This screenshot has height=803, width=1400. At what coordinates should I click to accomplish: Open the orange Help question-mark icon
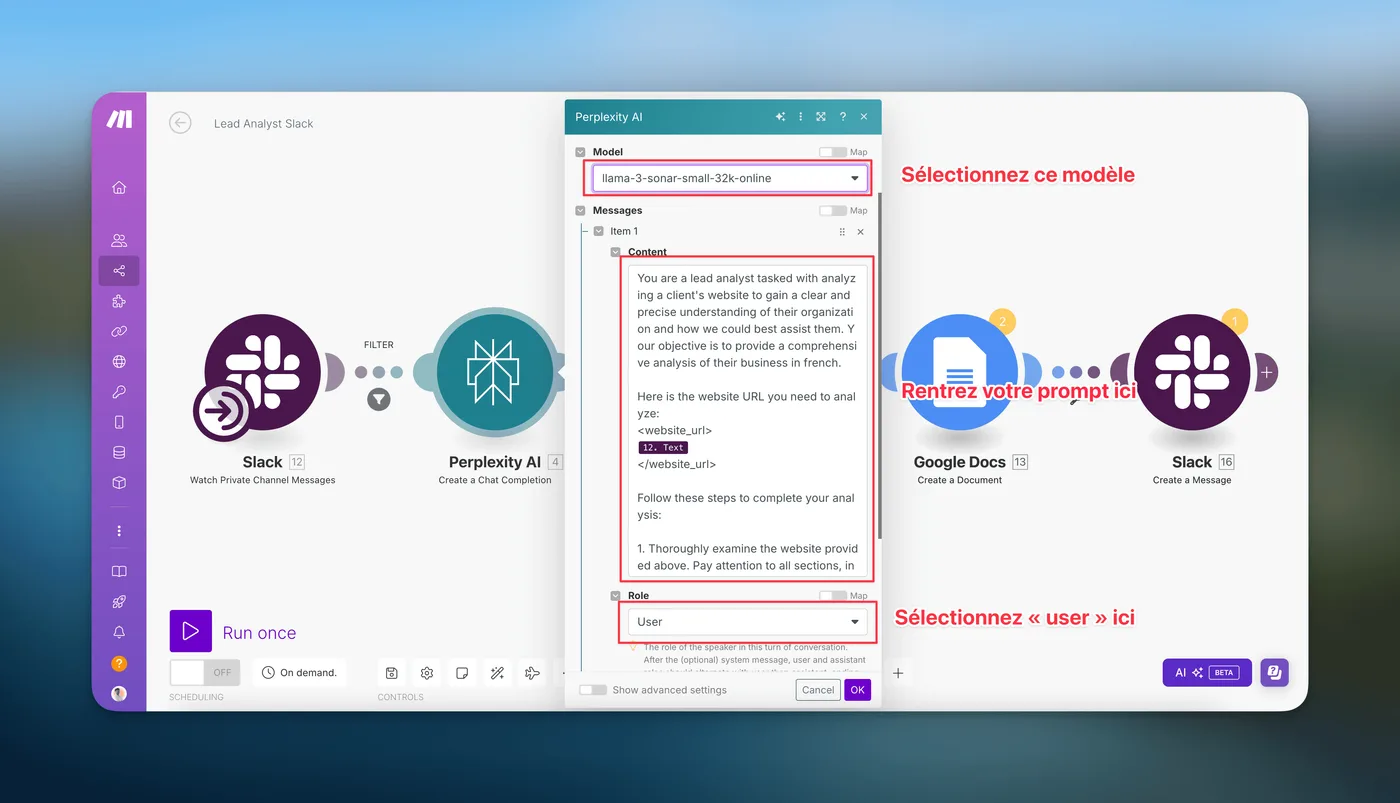coord(119,663)
